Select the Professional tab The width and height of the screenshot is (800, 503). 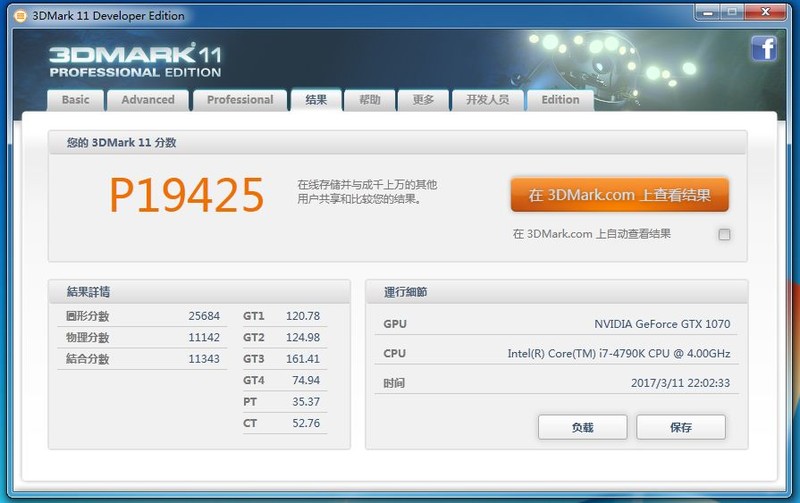click(240, 100)
